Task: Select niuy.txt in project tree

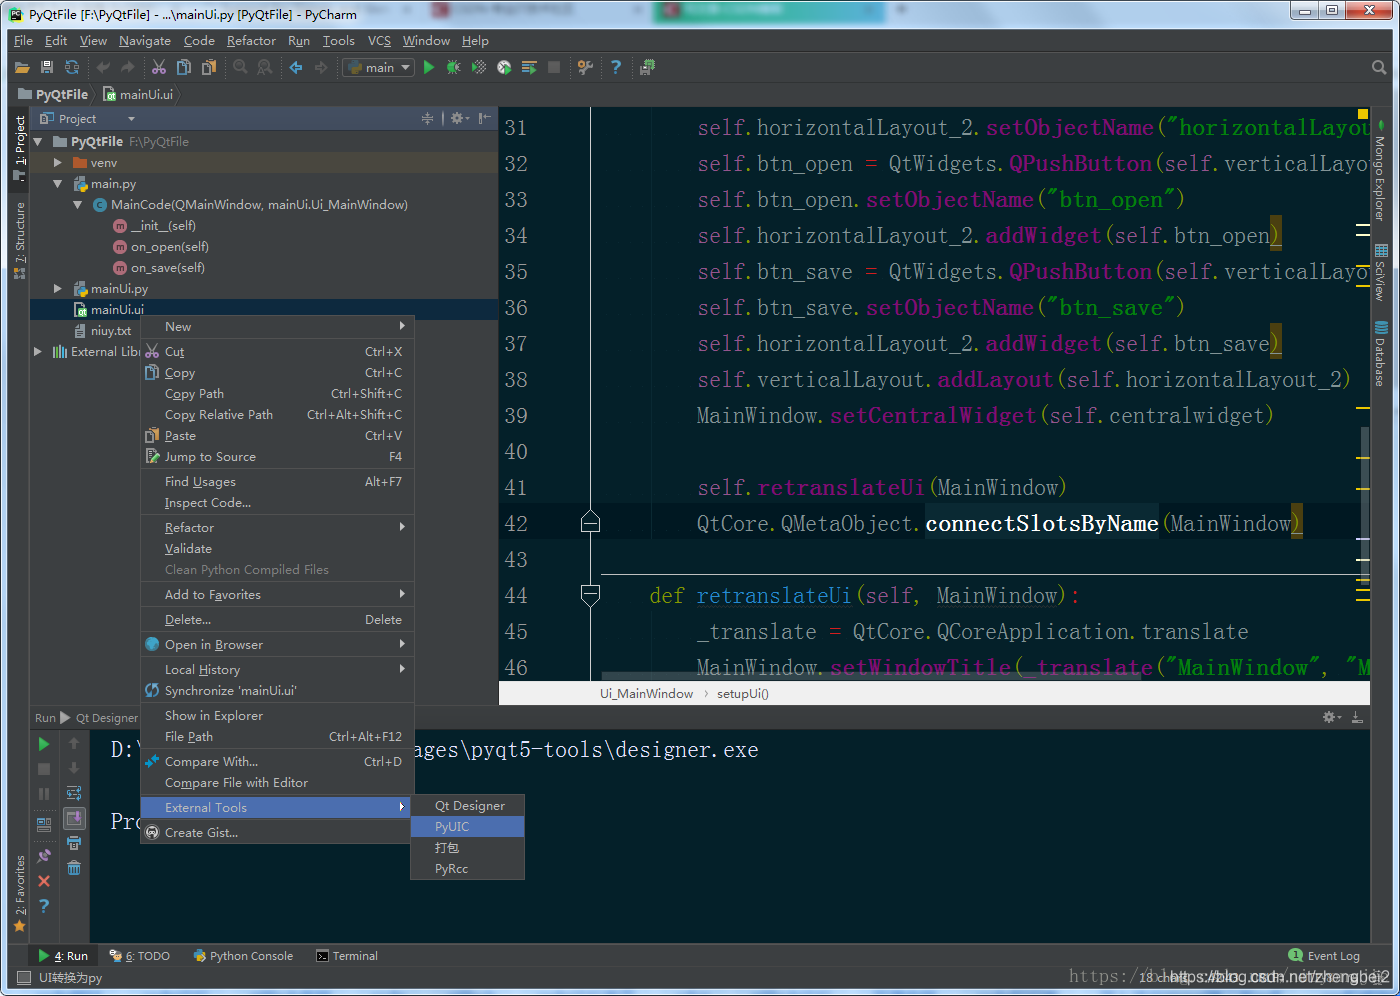Action: click(x=111, y=331)
